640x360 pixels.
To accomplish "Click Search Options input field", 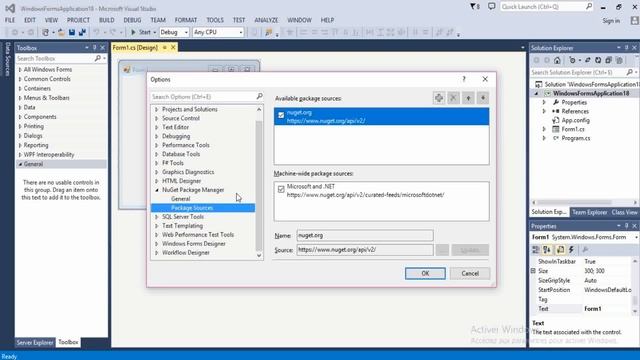I will [203, 97].
